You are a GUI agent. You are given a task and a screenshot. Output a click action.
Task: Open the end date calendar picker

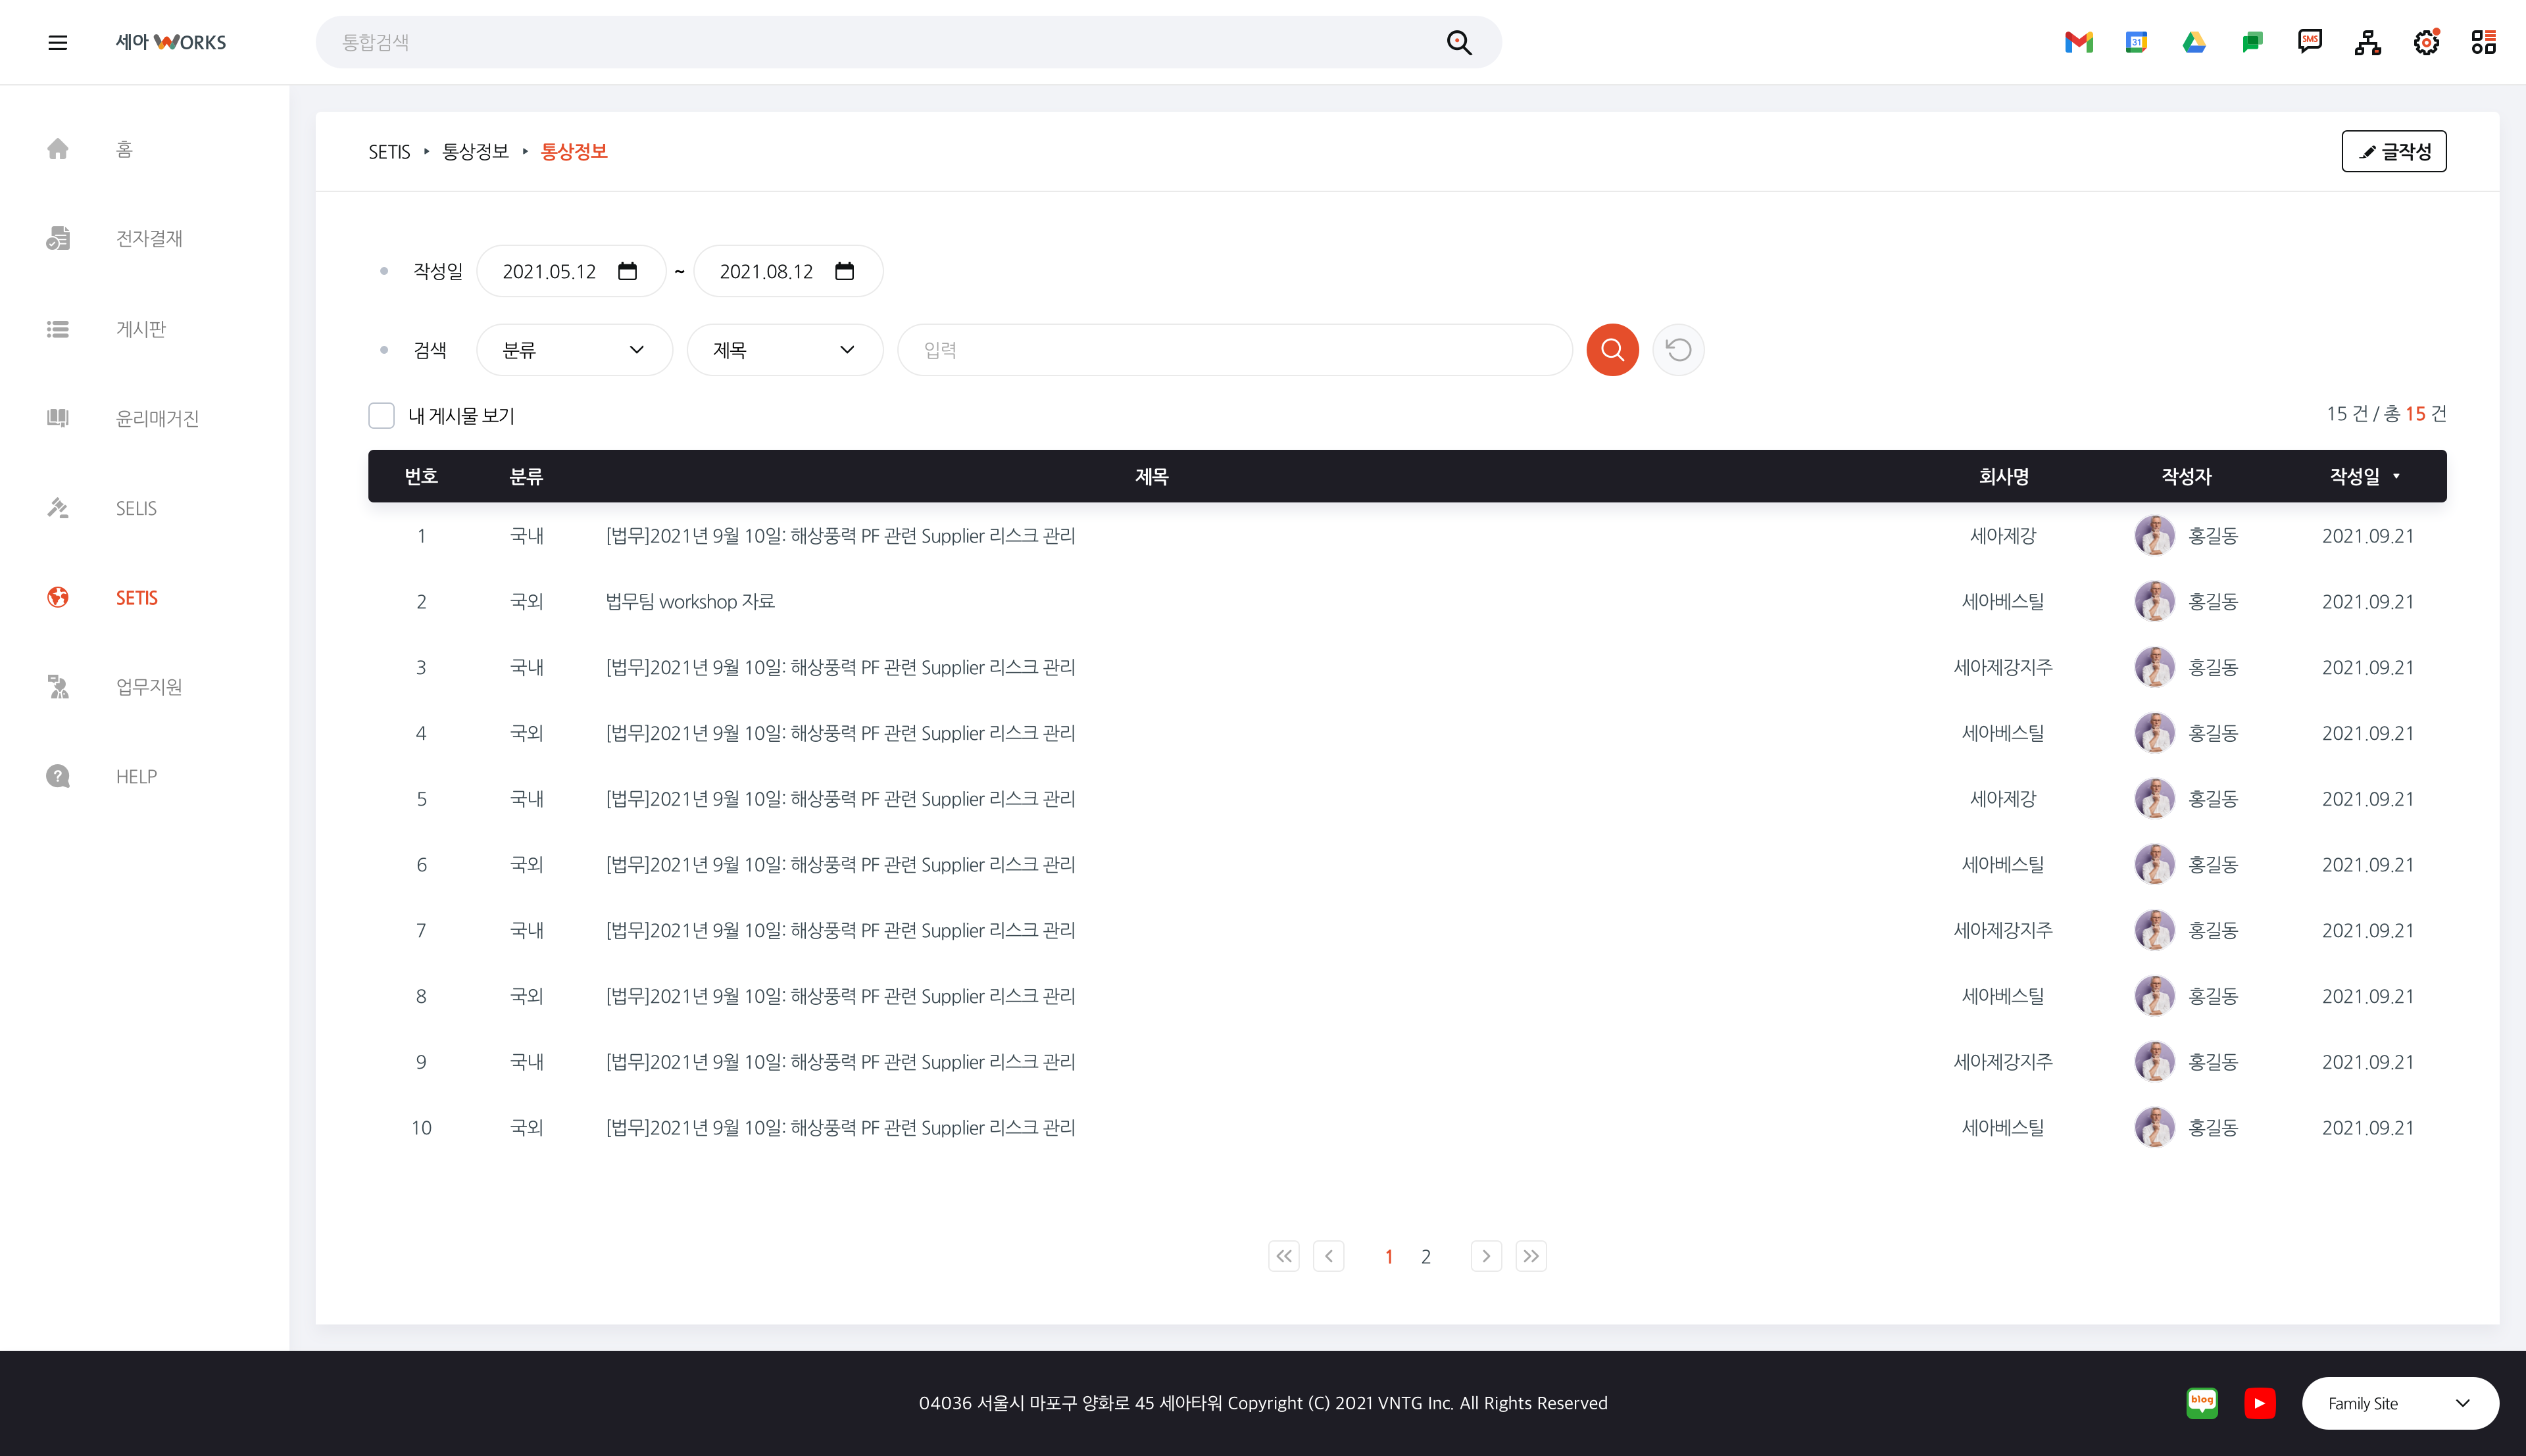point(844,271)
